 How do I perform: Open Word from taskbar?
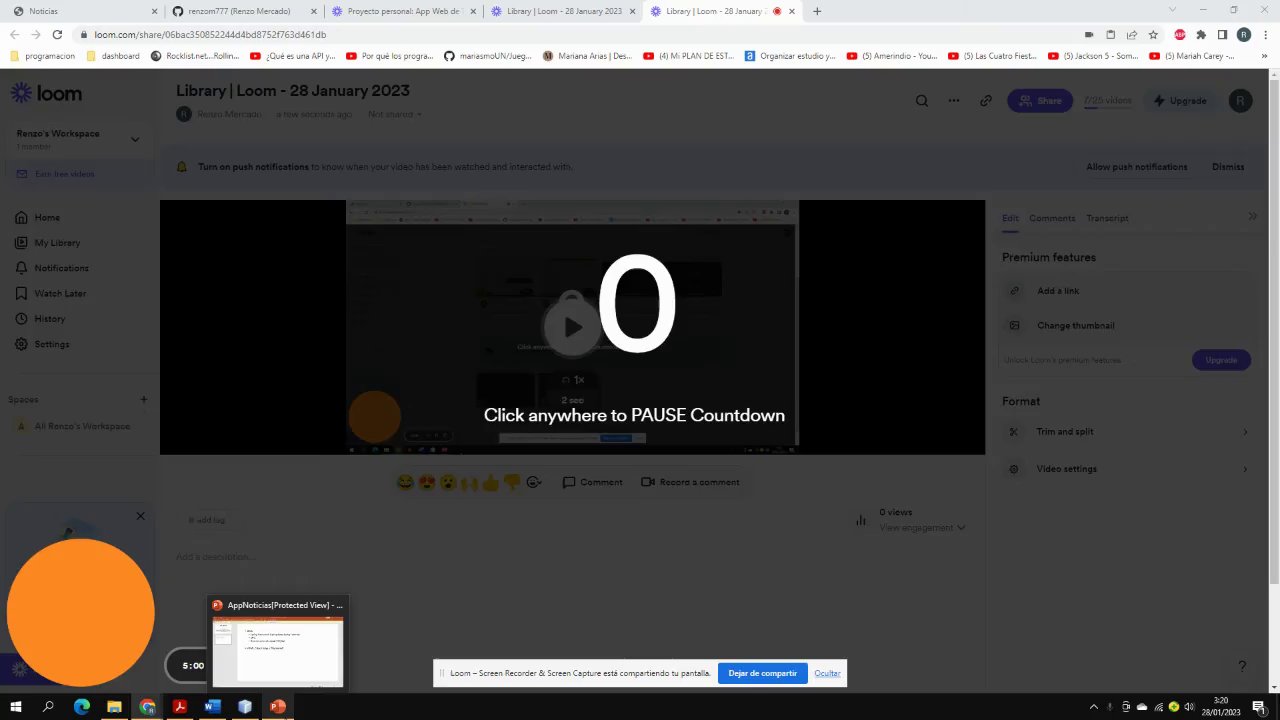point(212,706)
